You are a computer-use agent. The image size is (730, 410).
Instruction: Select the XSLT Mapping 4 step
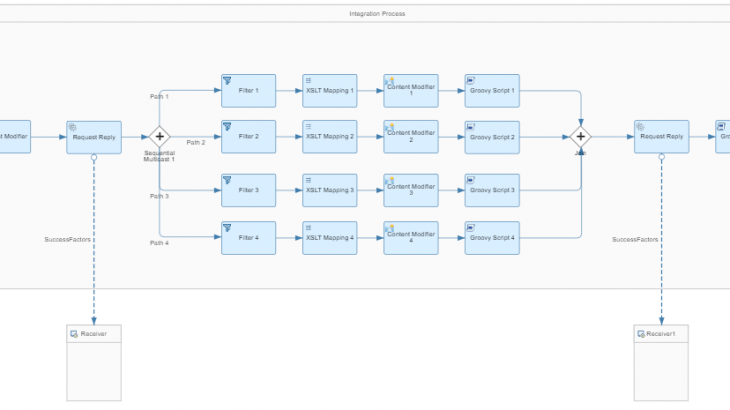click(330, 238)
